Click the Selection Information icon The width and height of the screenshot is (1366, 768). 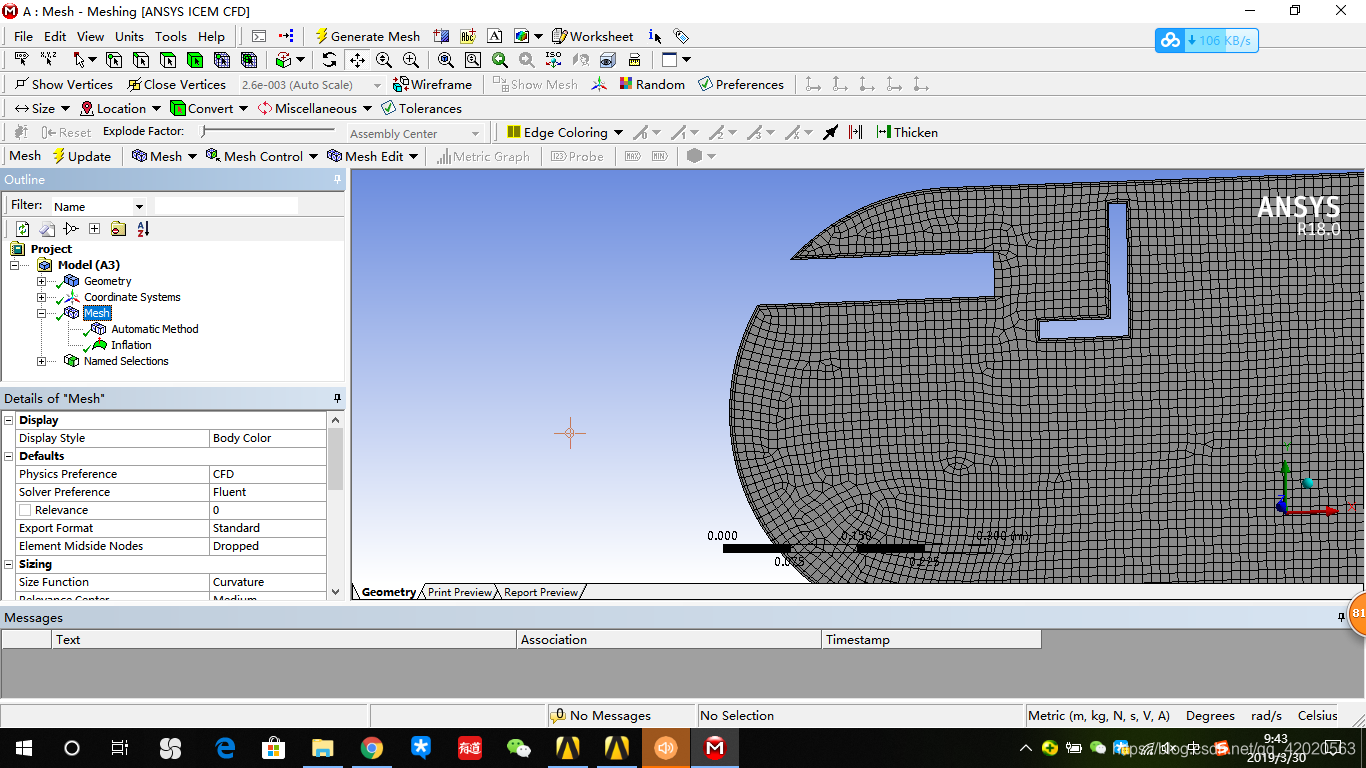coord(655,36)
